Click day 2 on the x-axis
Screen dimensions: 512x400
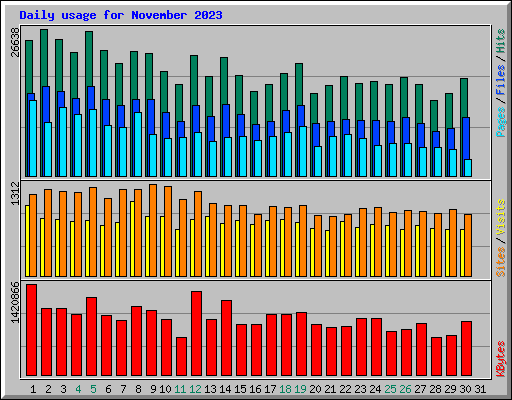pos(48,389)
